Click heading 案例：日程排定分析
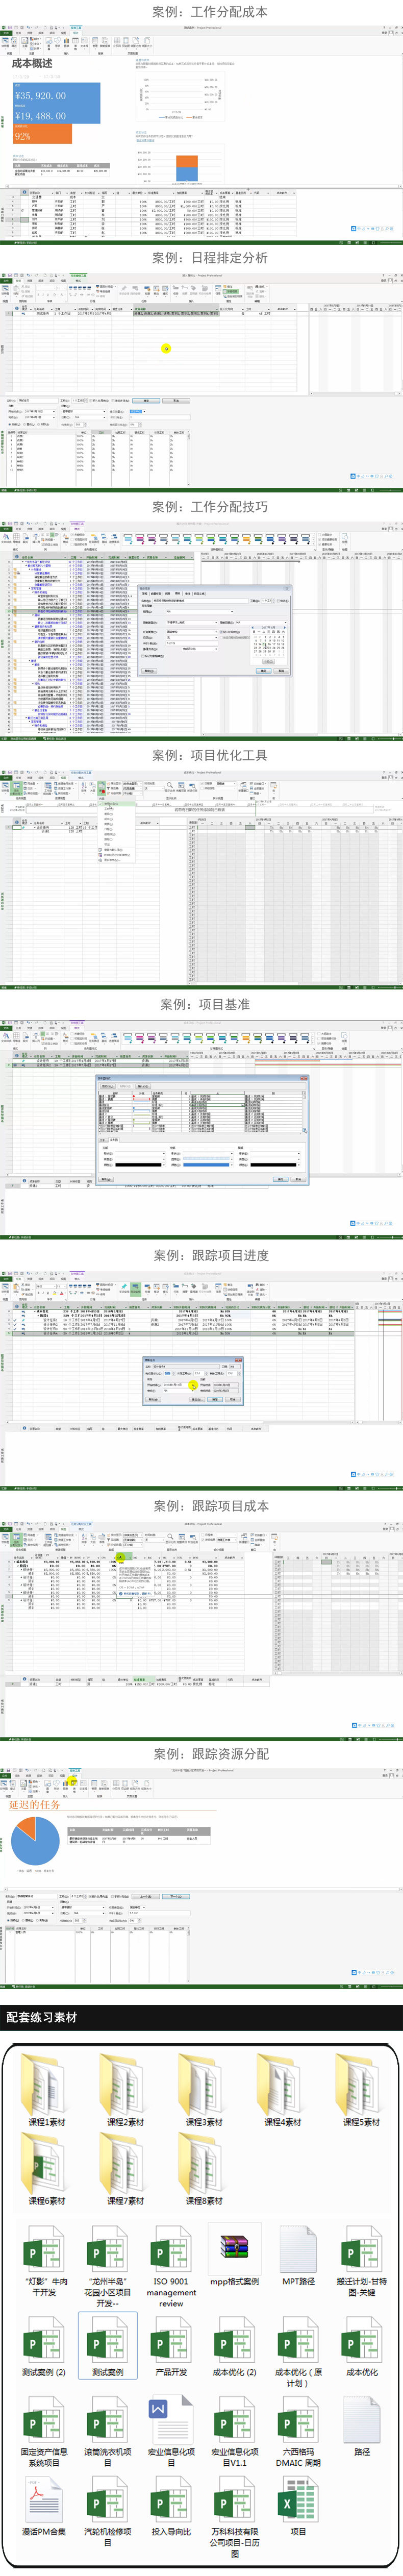This screenshot has width=403, height=2576. [210, 257]
